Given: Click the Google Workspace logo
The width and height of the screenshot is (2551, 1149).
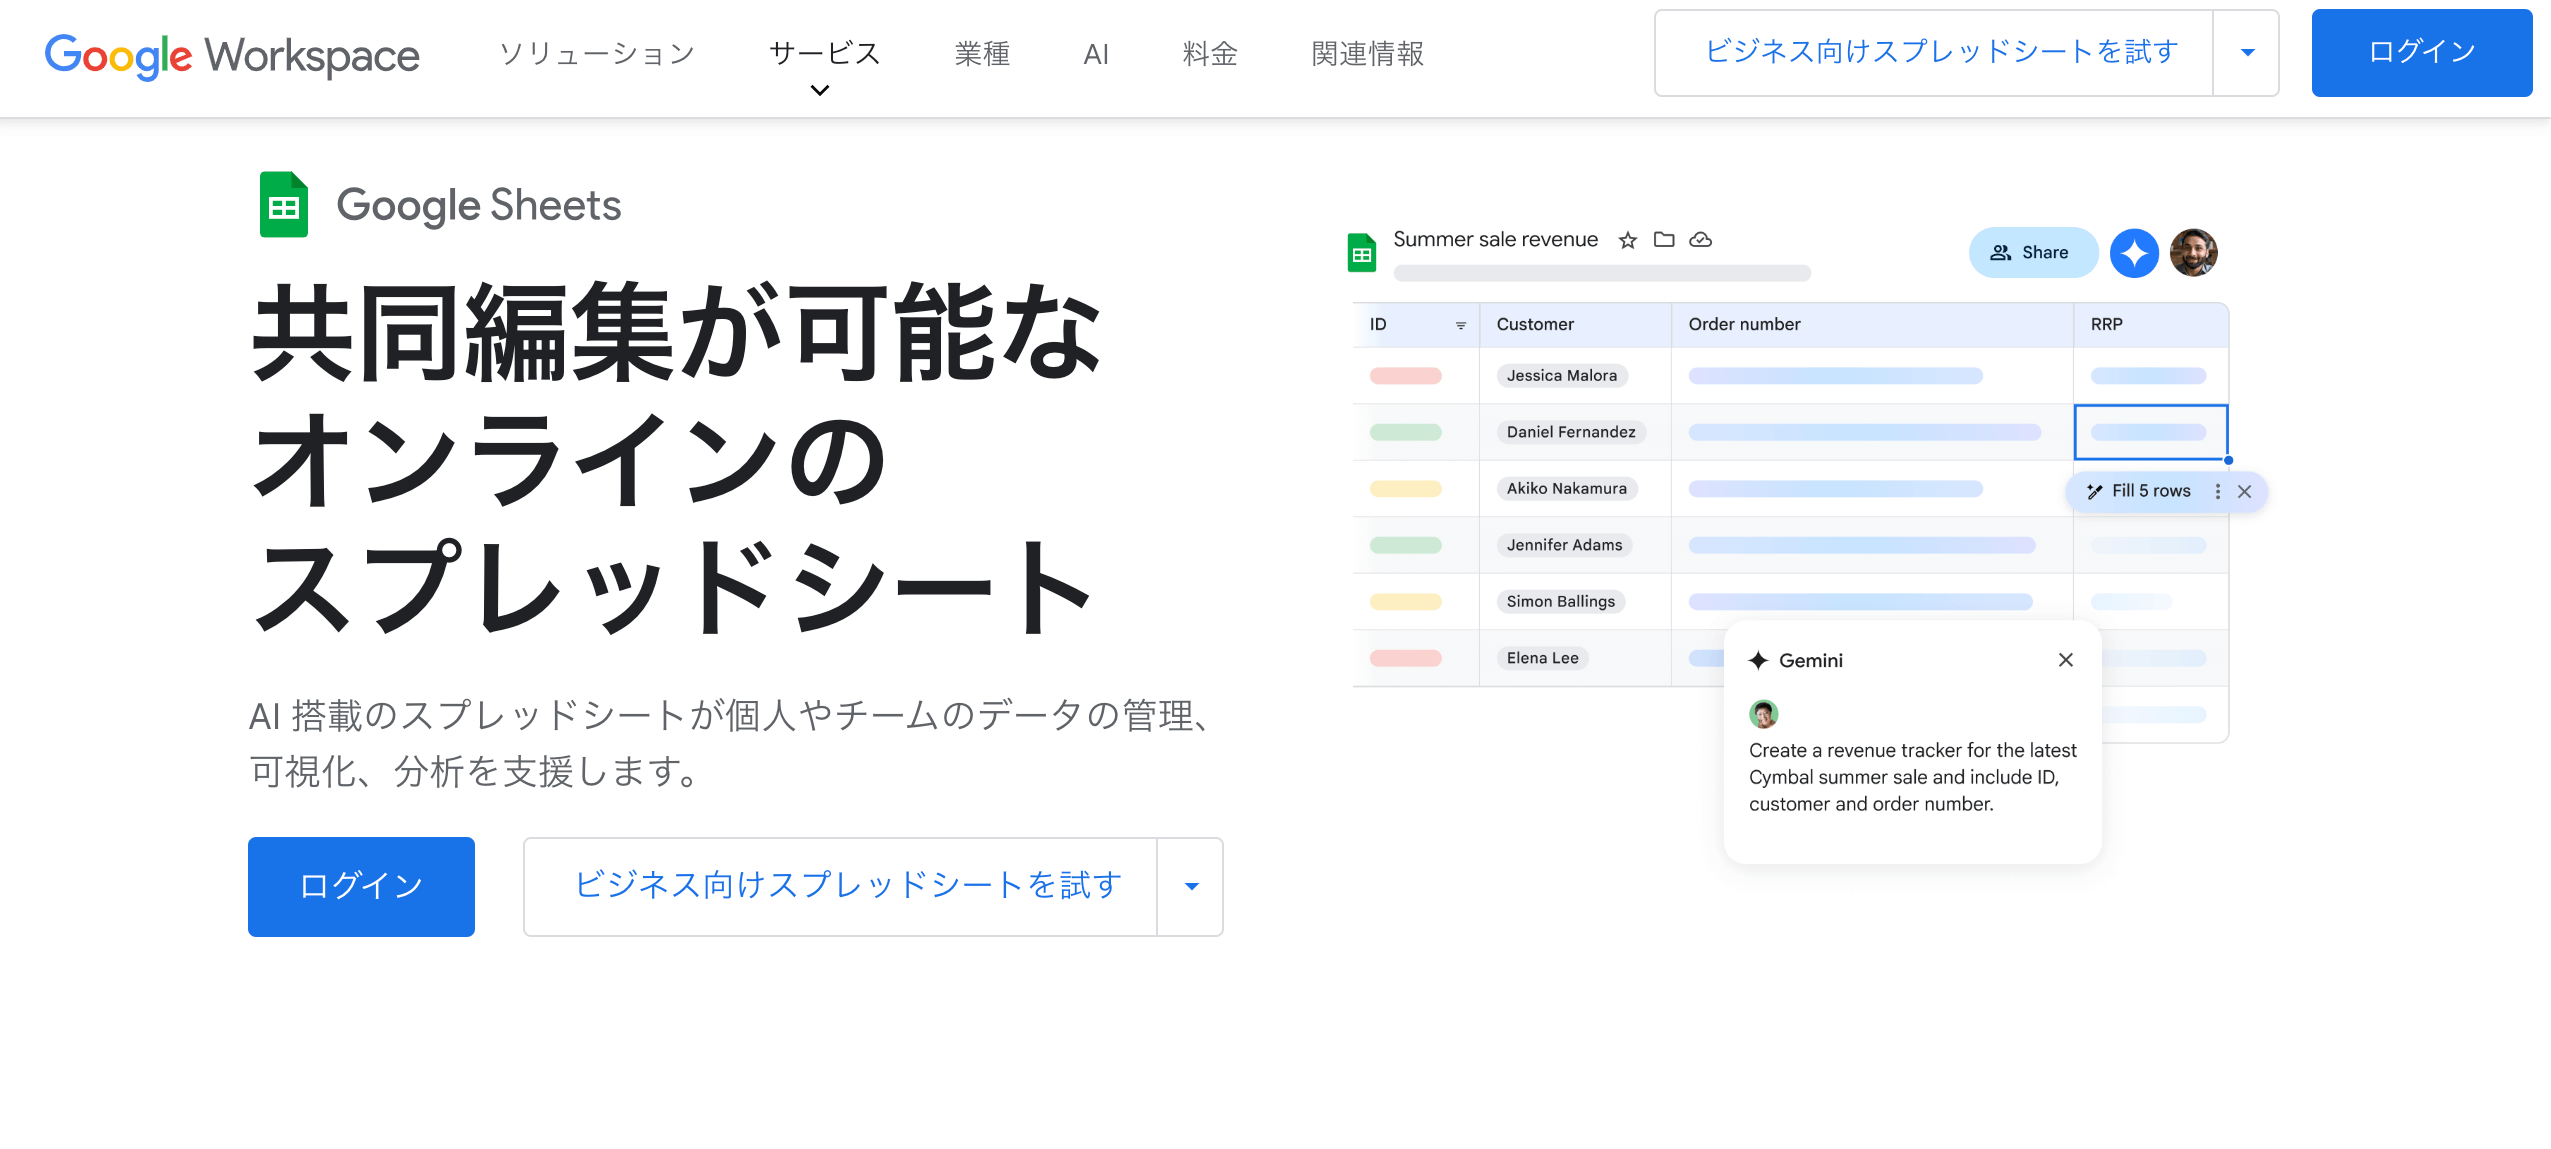Looking at the screenshot, I should [232, 55].
